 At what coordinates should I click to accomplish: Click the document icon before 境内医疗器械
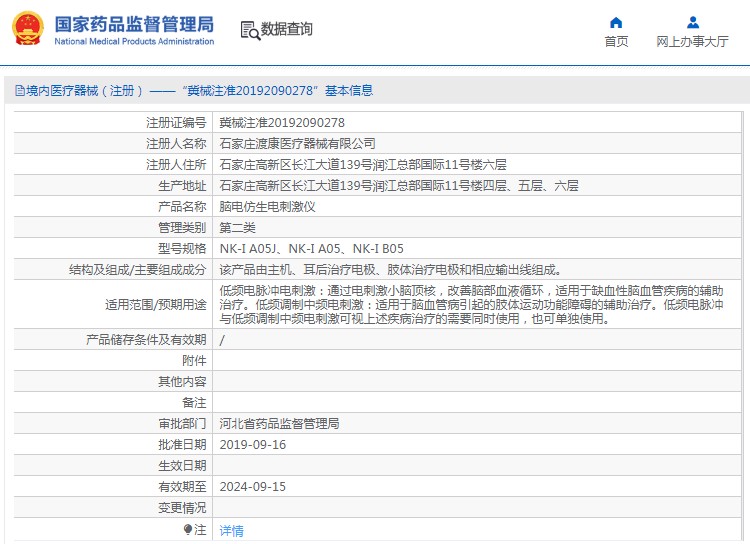(19, 91)
